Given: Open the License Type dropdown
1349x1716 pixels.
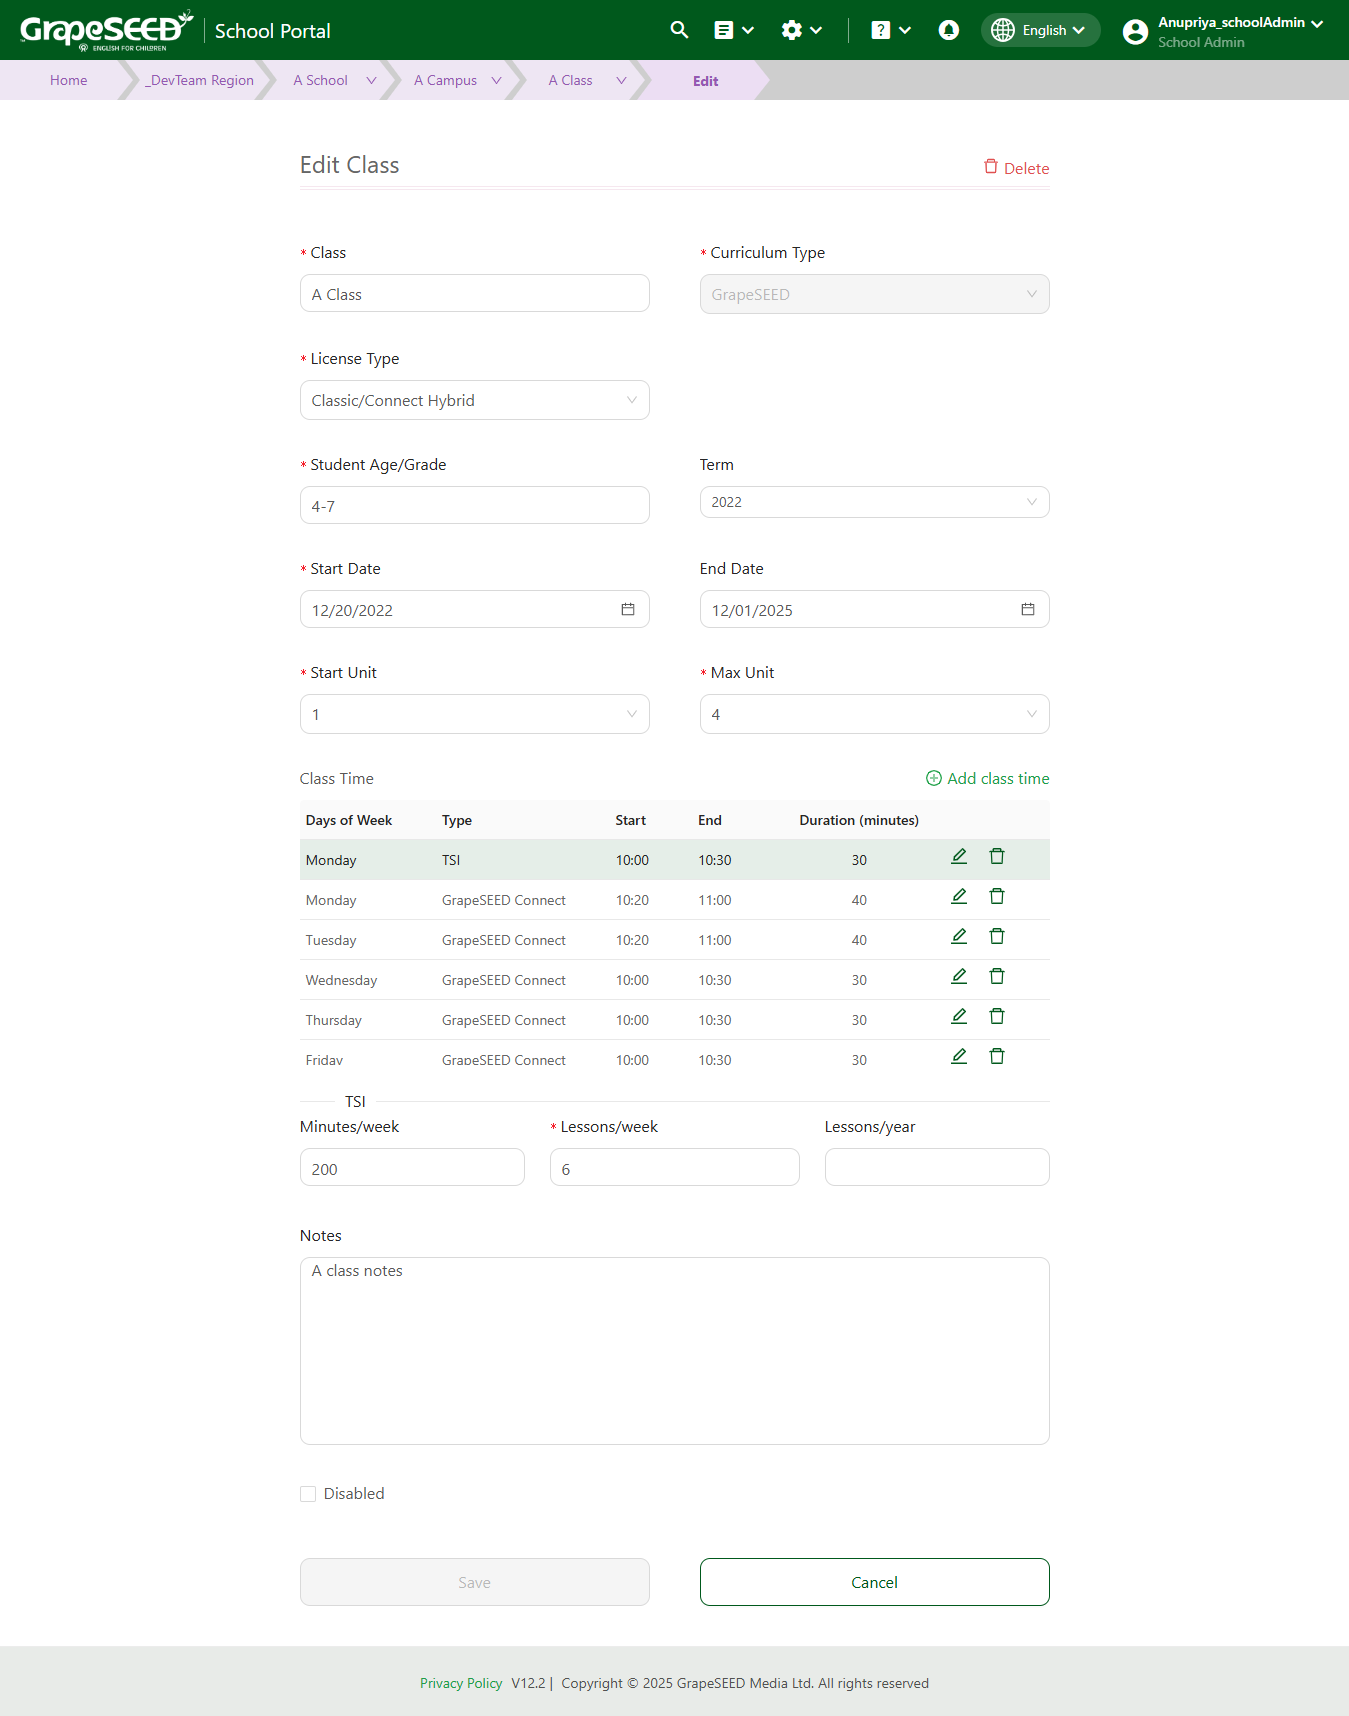Looking at the screenshot, I should coord(475,400).
